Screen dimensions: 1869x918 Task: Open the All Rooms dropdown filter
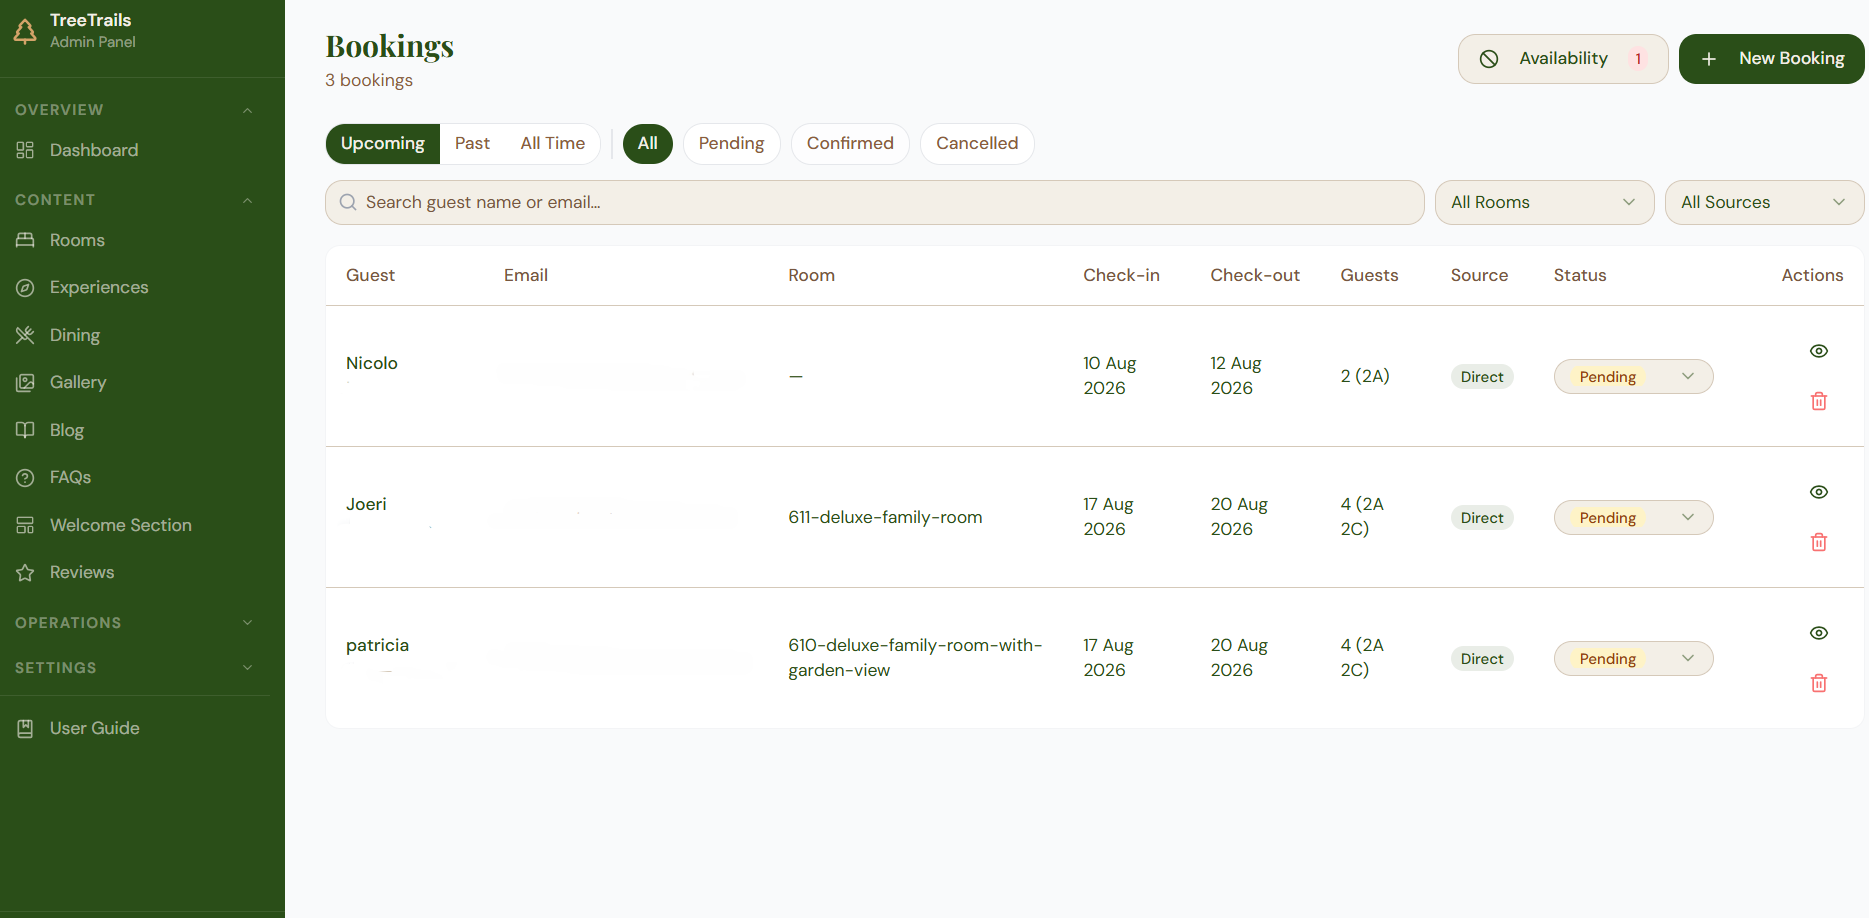pyautogui.click(x=1544, y=202)
